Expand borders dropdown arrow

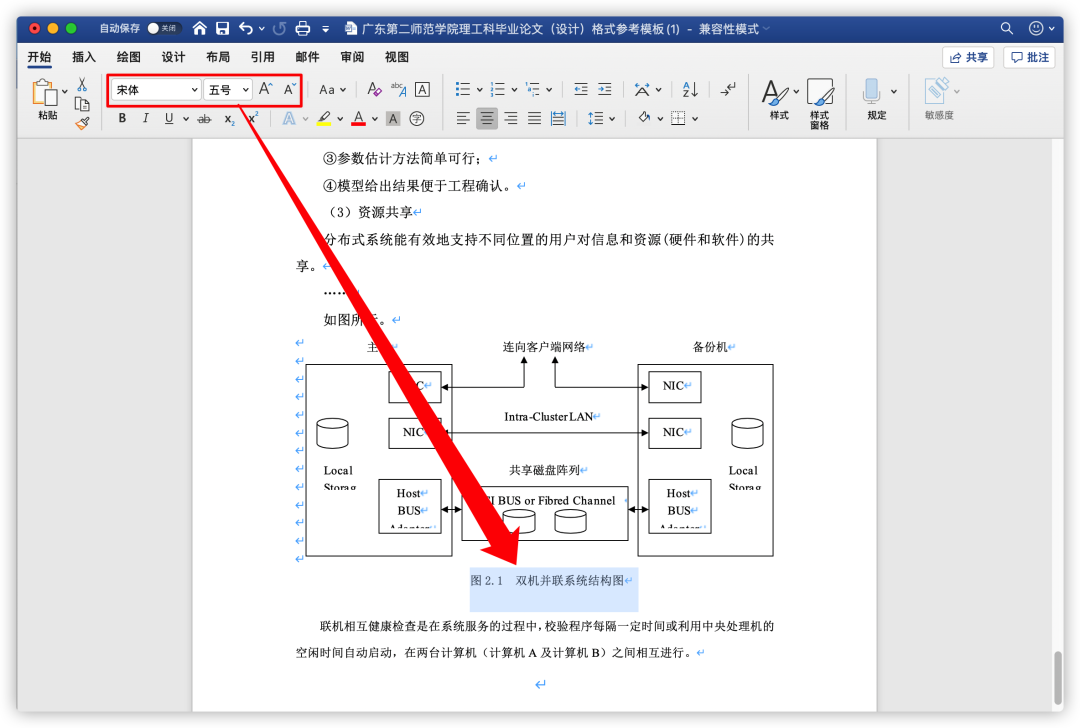695,118
